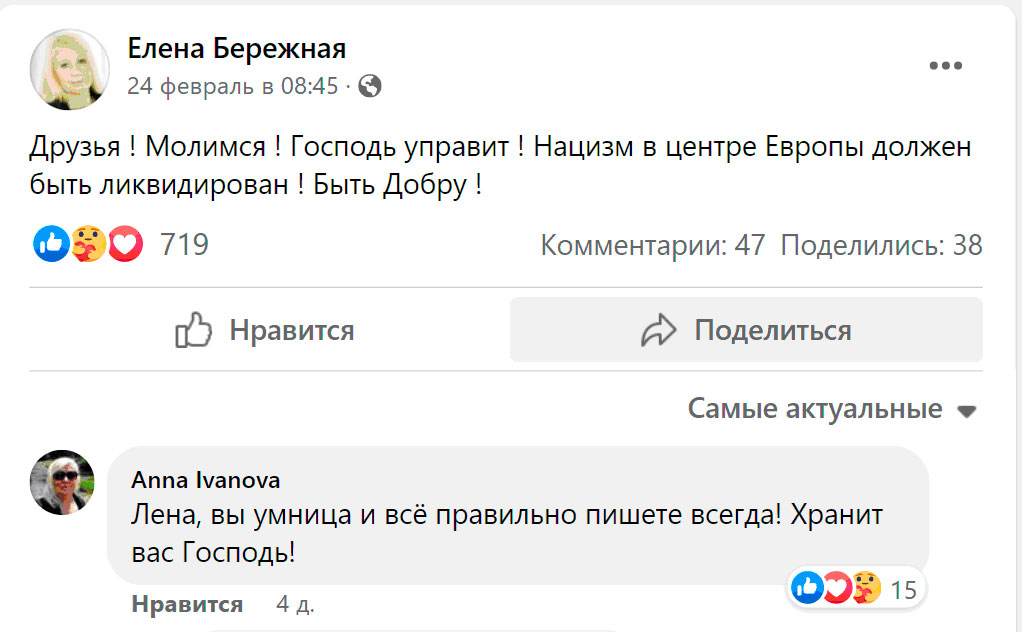Click the dropdown arrow next to Самые актуальные
The image size is (1022, 632).
[966, 411]
